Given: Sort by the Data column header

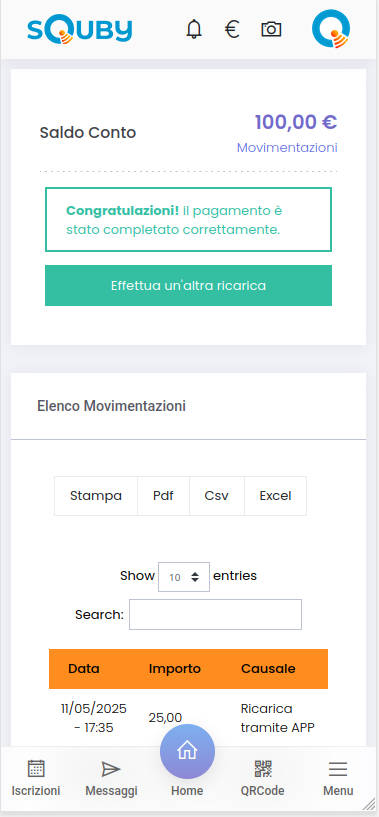Looking at the screenshot, I should click(x=84, y=669).
